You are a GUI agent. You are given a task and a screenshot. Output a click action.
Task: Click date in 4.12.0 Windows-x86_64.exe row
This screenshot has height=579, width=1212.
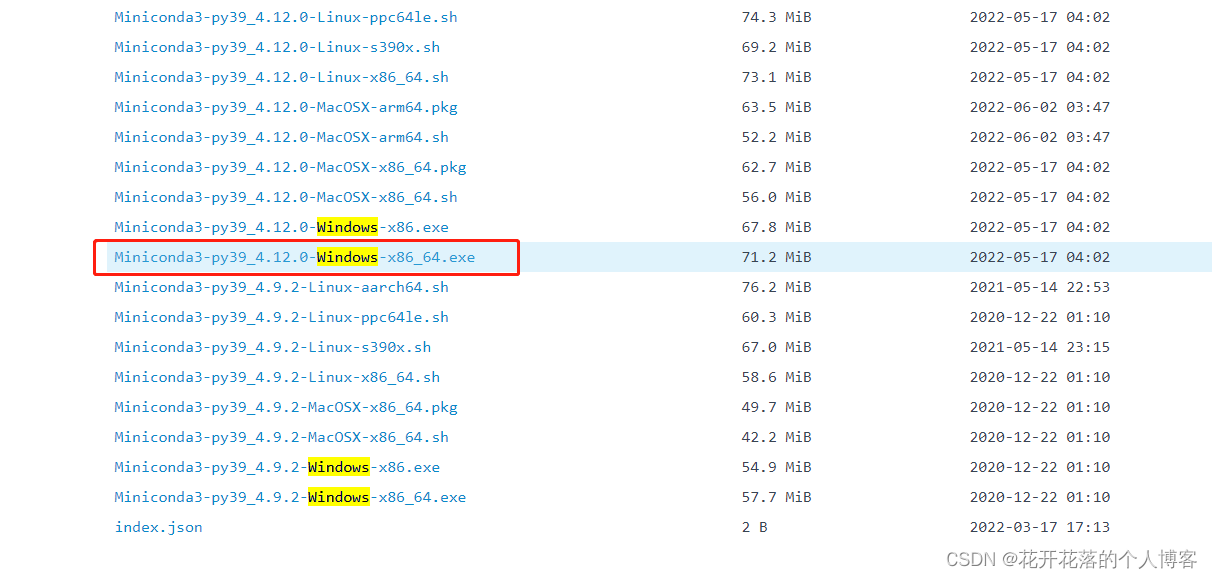1040,257
